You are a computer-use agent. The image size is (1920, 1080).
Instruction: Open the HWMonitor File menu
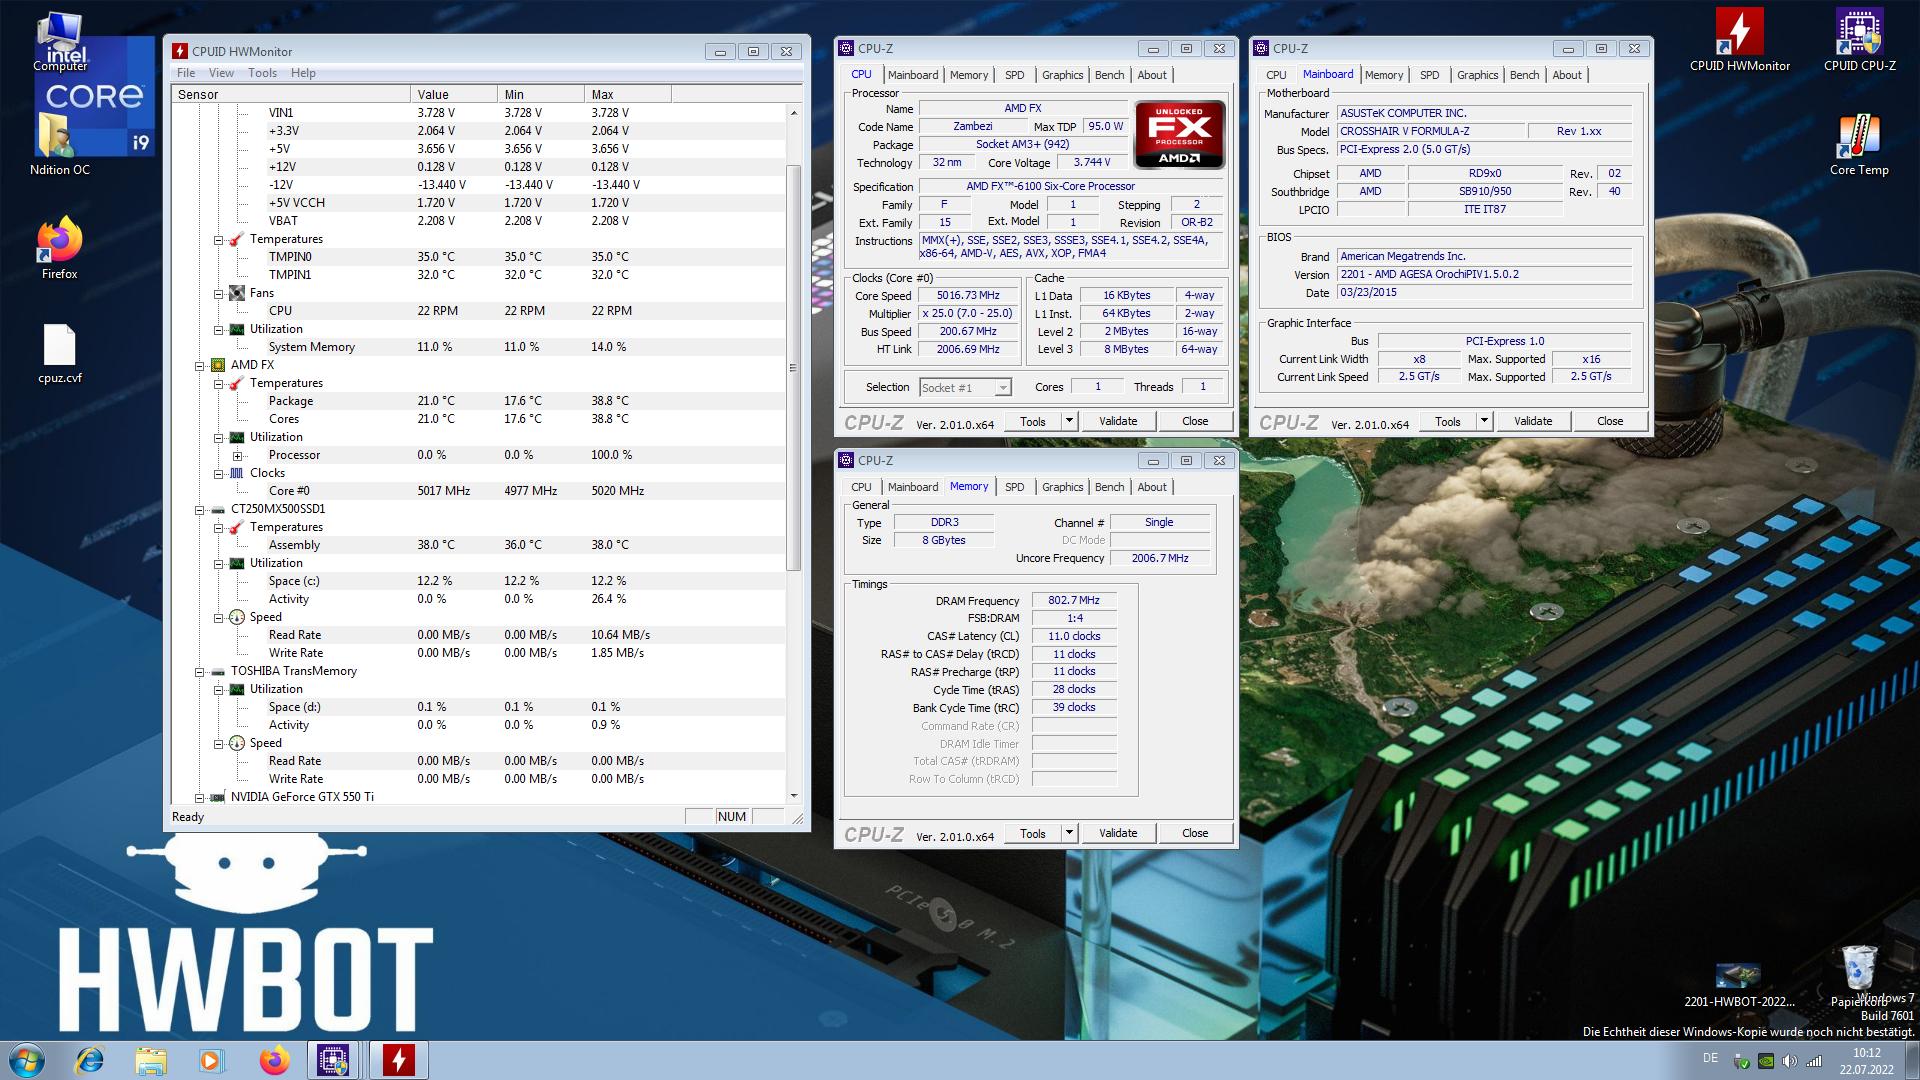click(x=186, y=73)
